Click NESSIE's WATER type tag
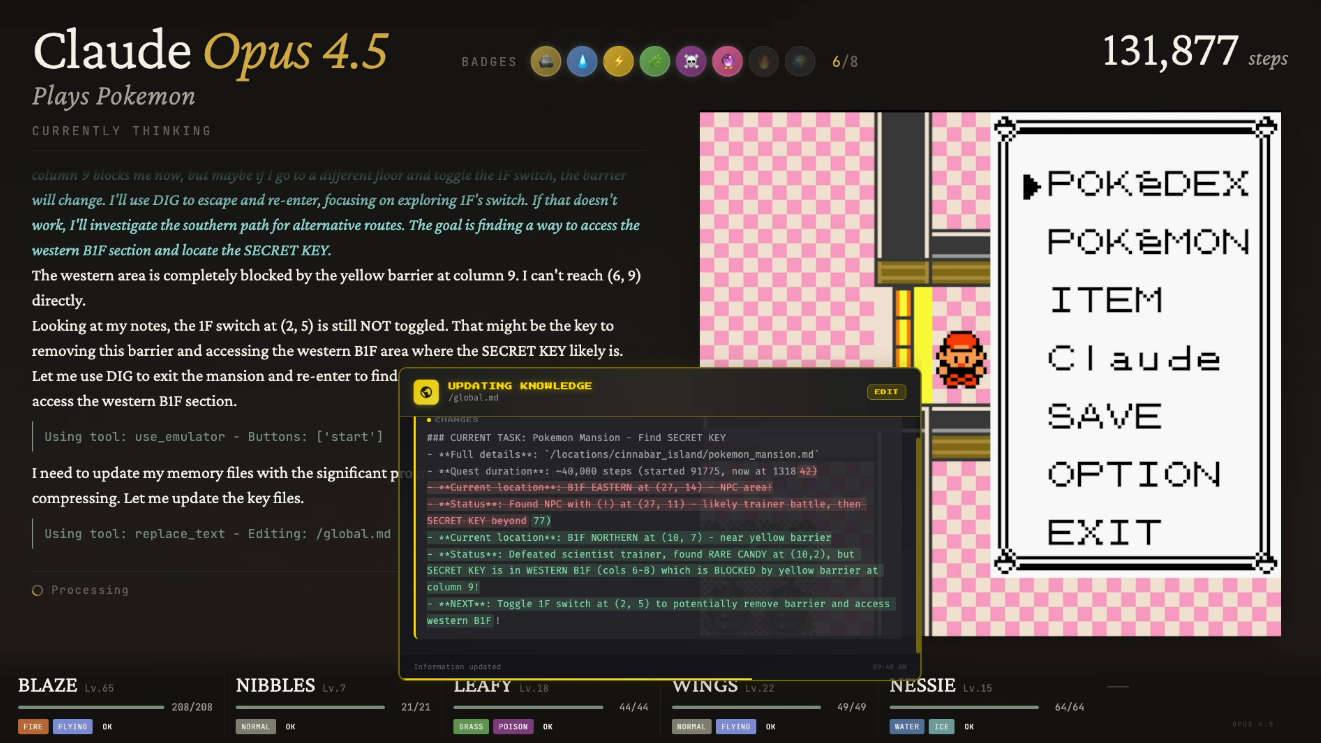 click(907, 727)
